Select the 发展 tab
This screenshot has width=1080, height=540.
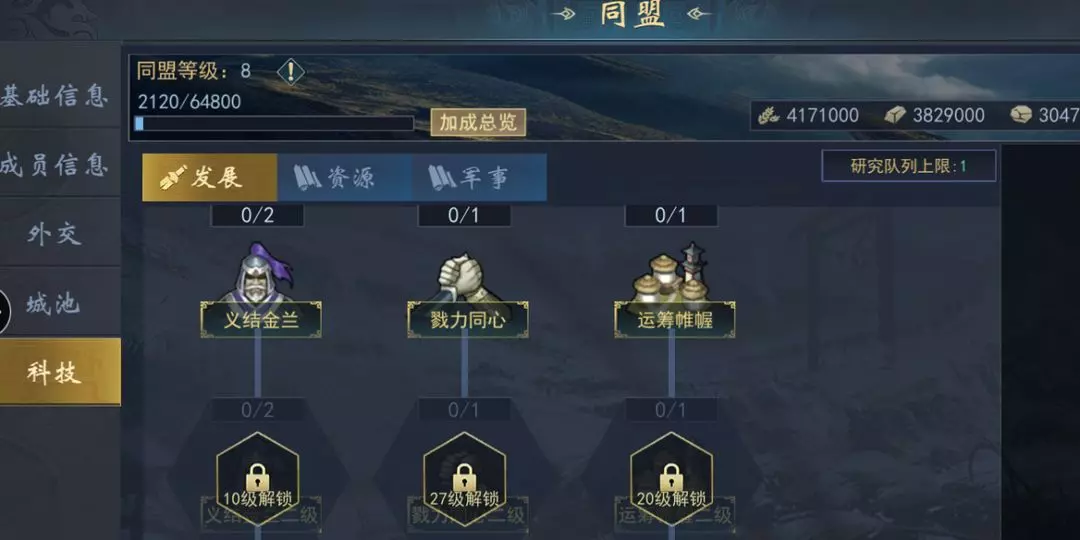[209, 178]
